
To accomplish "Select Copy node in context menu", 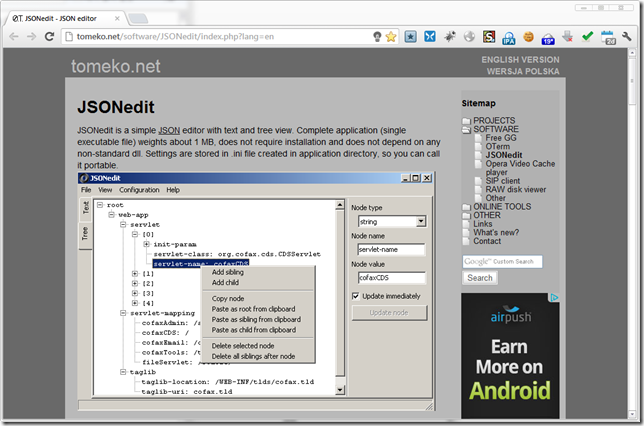I will (x=228, y=299).
